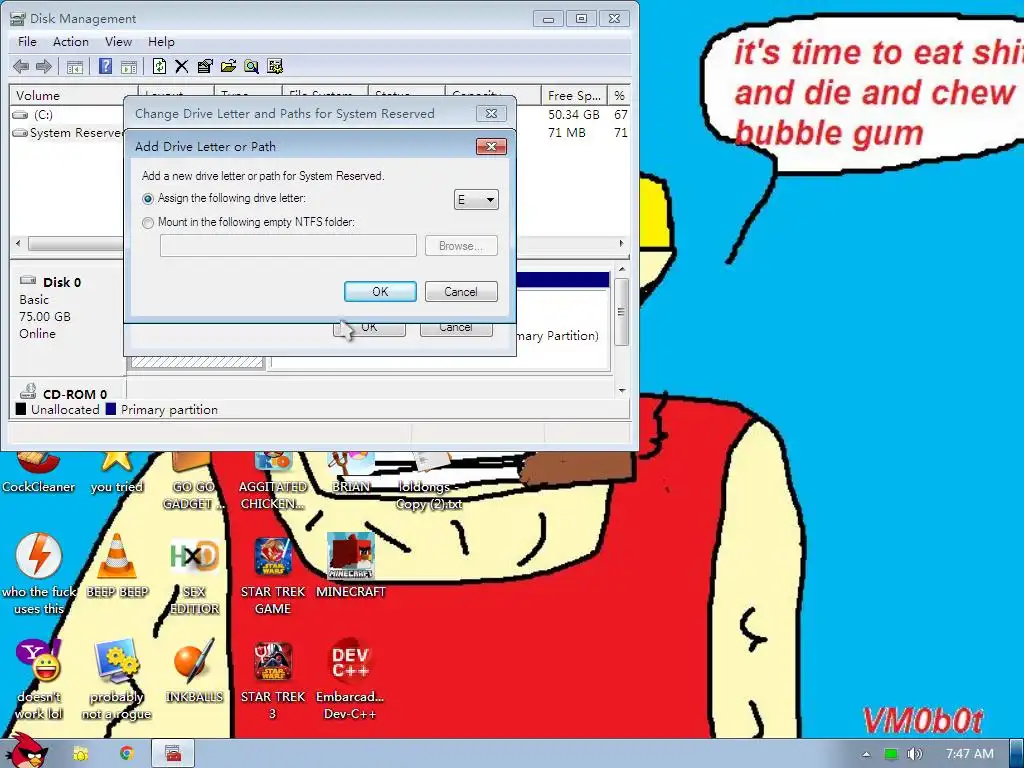The height and width of the screenshot is (768, 1024).
Task: Close the Add Drive Letter or Path dialog
Action: coord(491,146)
